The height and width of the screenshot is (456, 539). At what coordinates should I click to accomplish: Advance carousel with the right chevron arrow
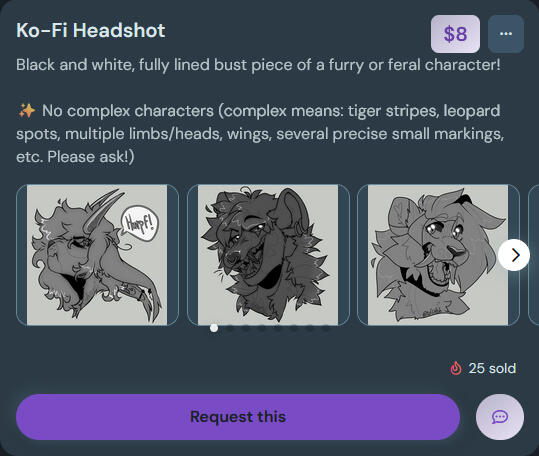(x=514, y=255)
